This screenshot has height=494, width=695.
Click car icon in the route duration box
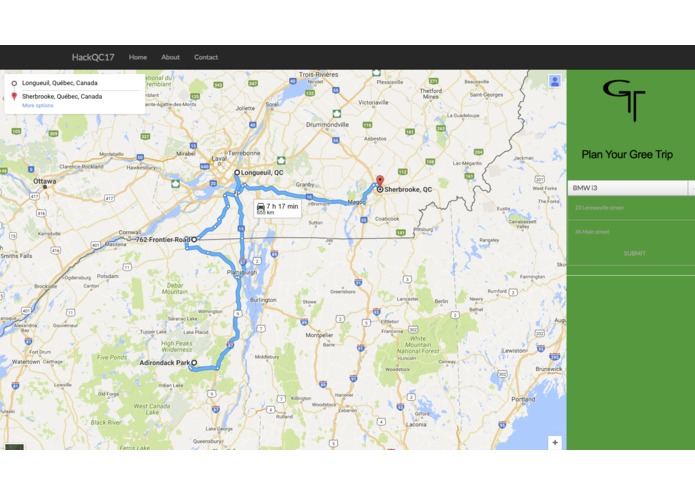click(x=261, y=206)
